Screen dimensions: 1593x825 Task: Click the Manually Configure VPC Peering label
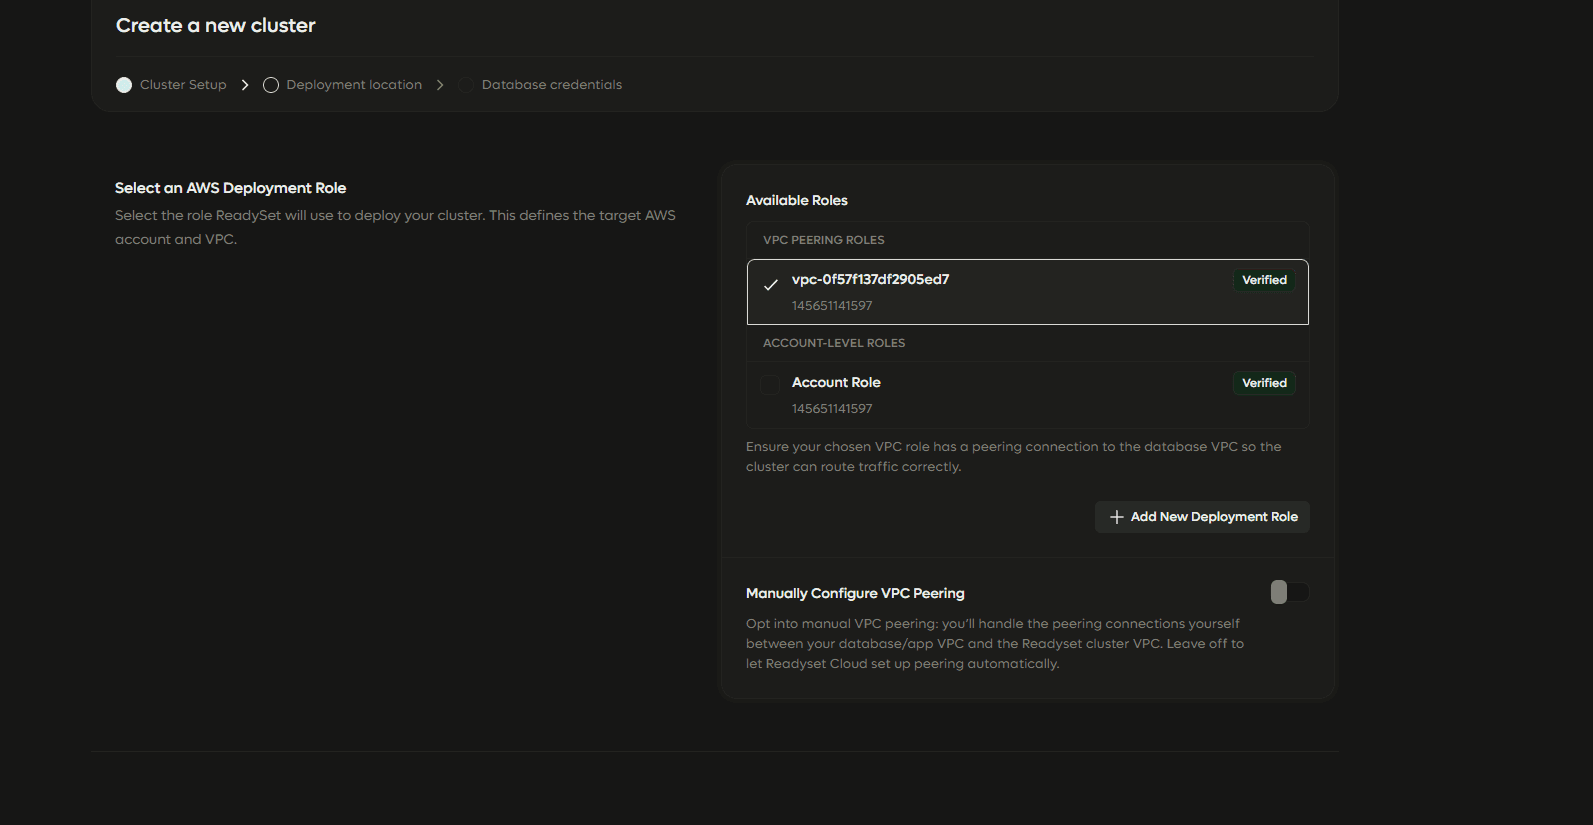pos(855,593)
